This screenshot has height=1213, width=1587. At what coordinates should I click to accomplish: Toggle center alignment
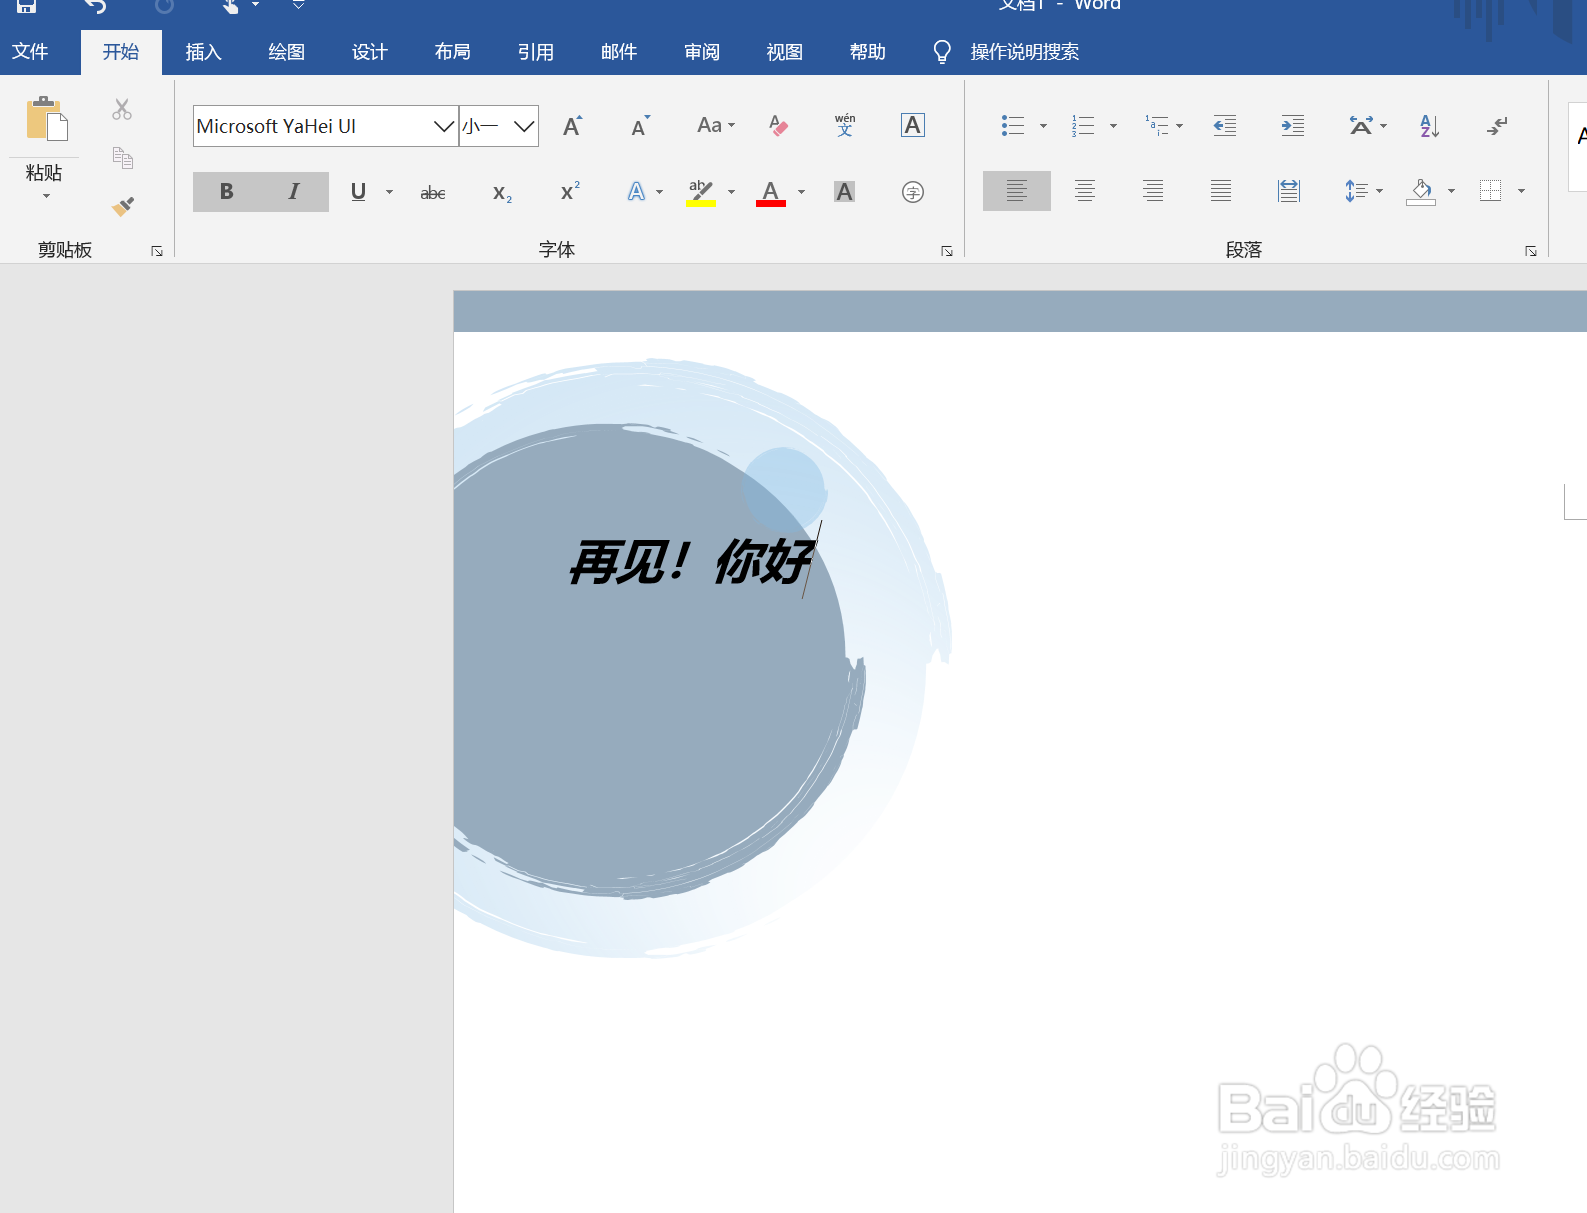1084,190
